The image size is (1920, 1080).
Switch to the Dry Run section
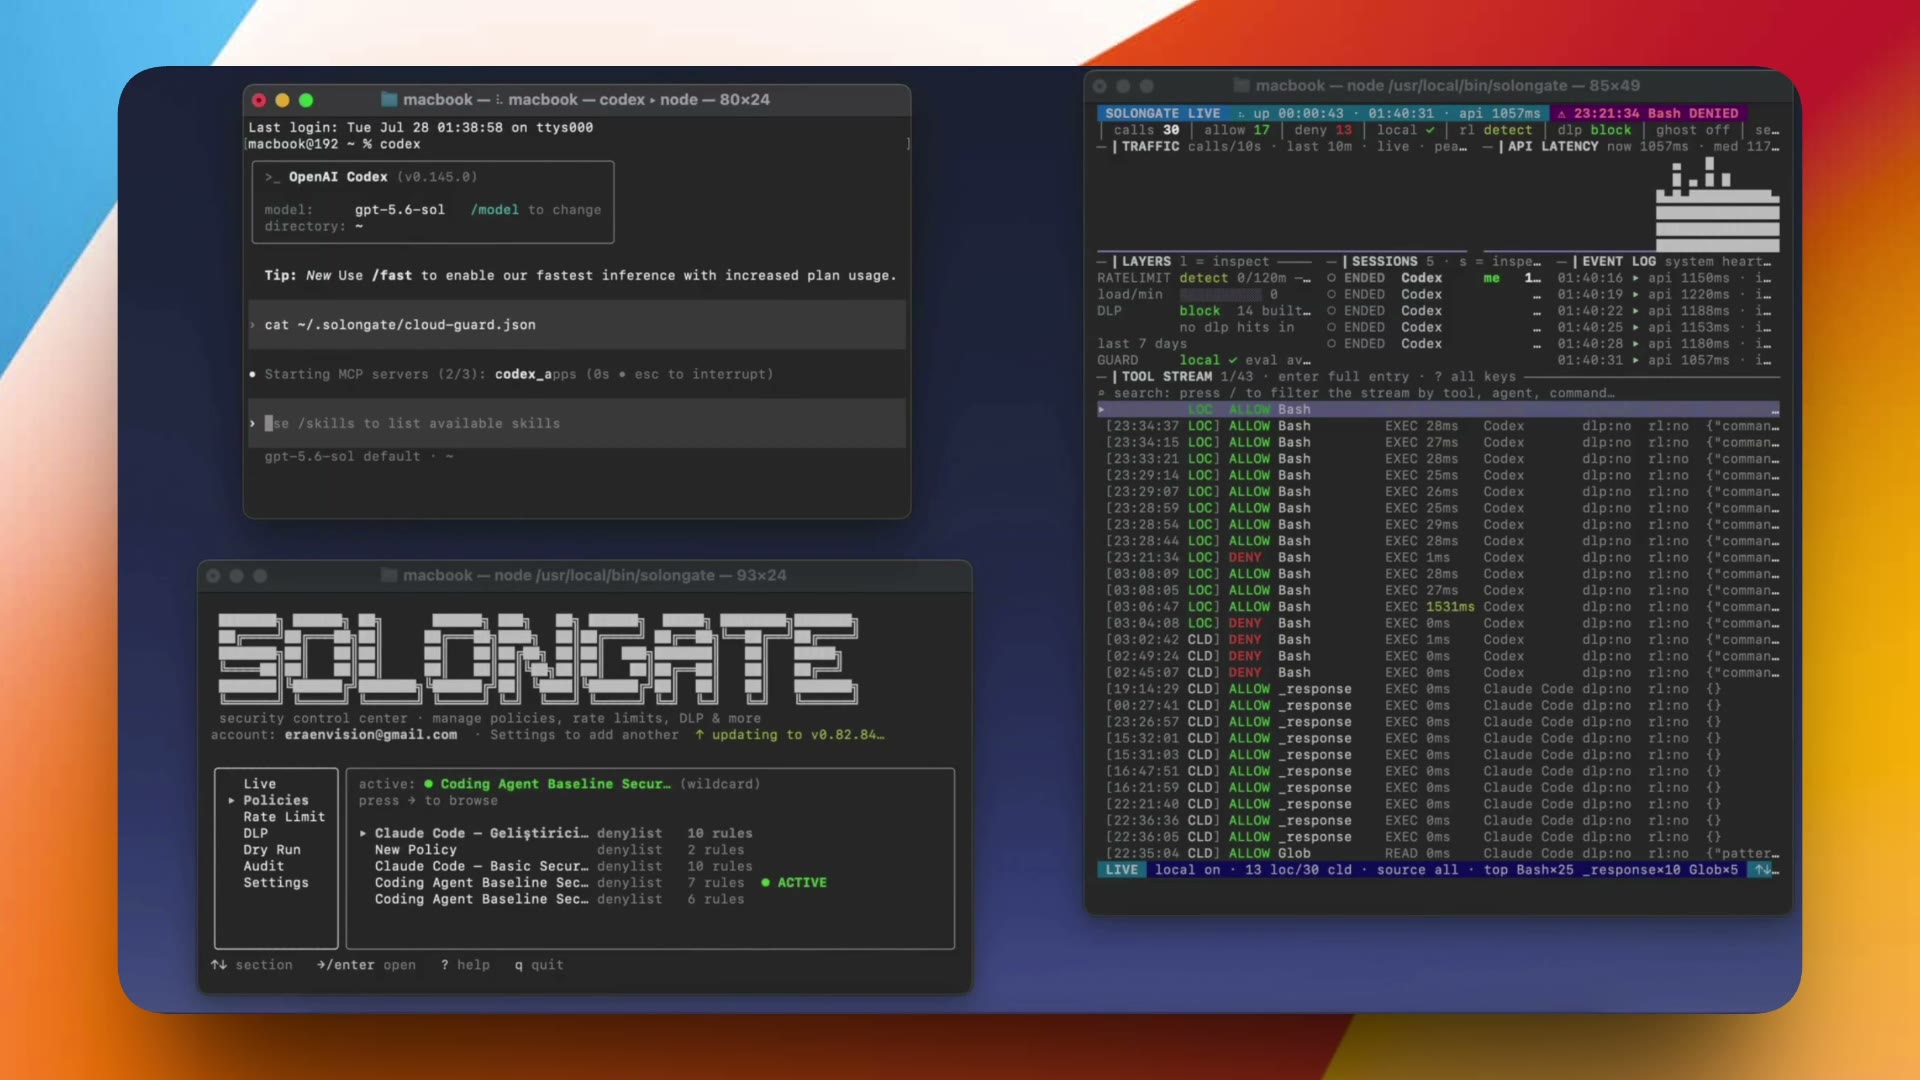(272, 850)
